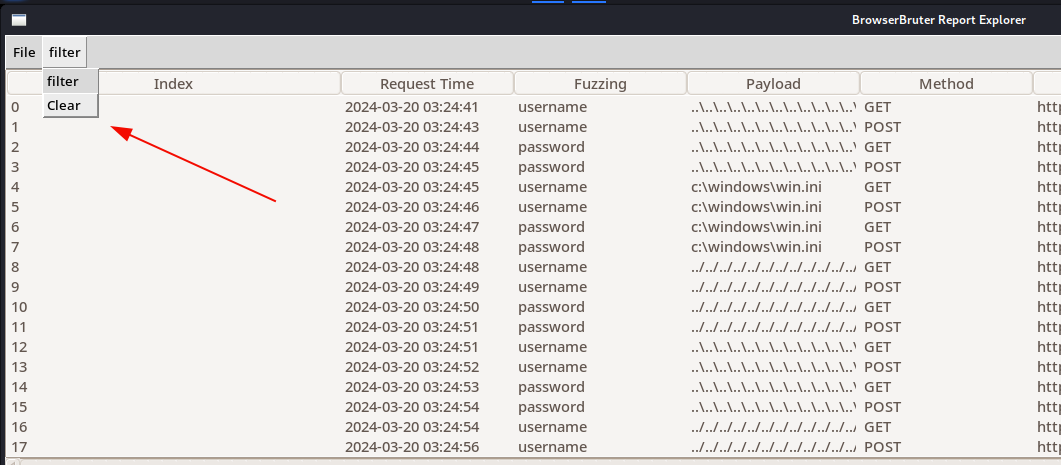Select row 7 password POST entry

[x=533, y=247]
